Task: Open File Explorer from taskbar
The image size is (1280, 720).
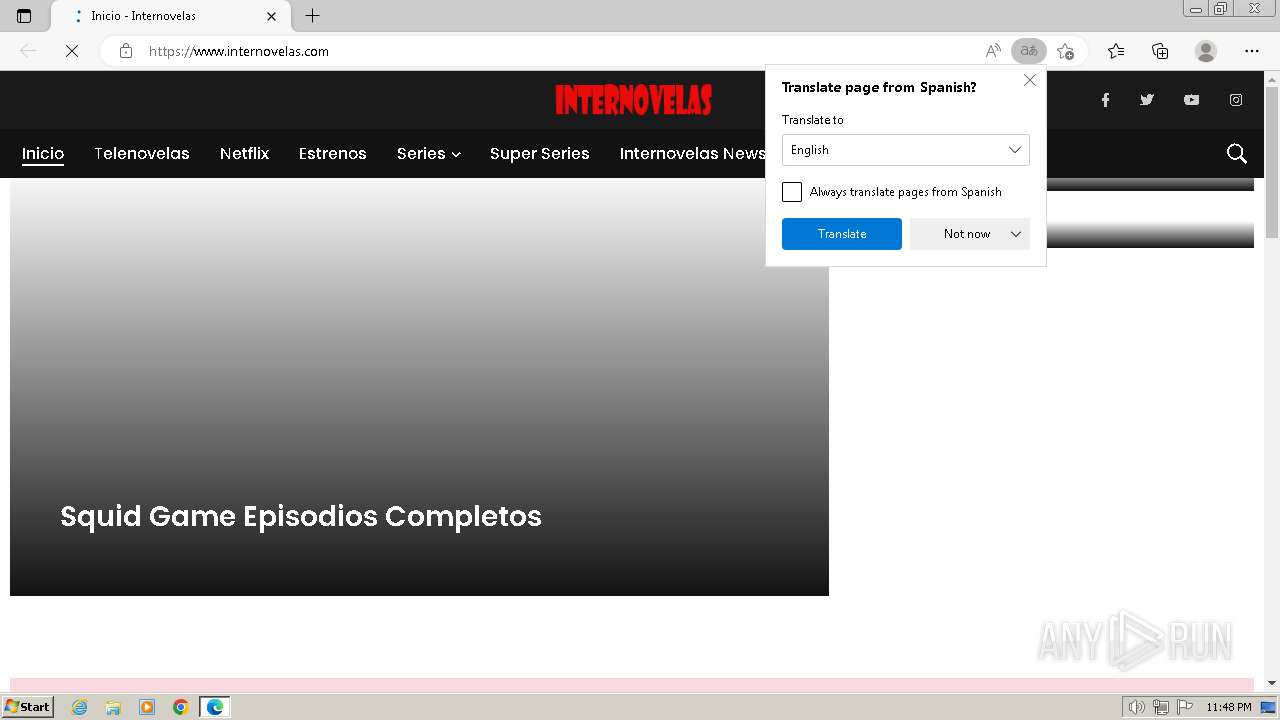Action: 113,707
